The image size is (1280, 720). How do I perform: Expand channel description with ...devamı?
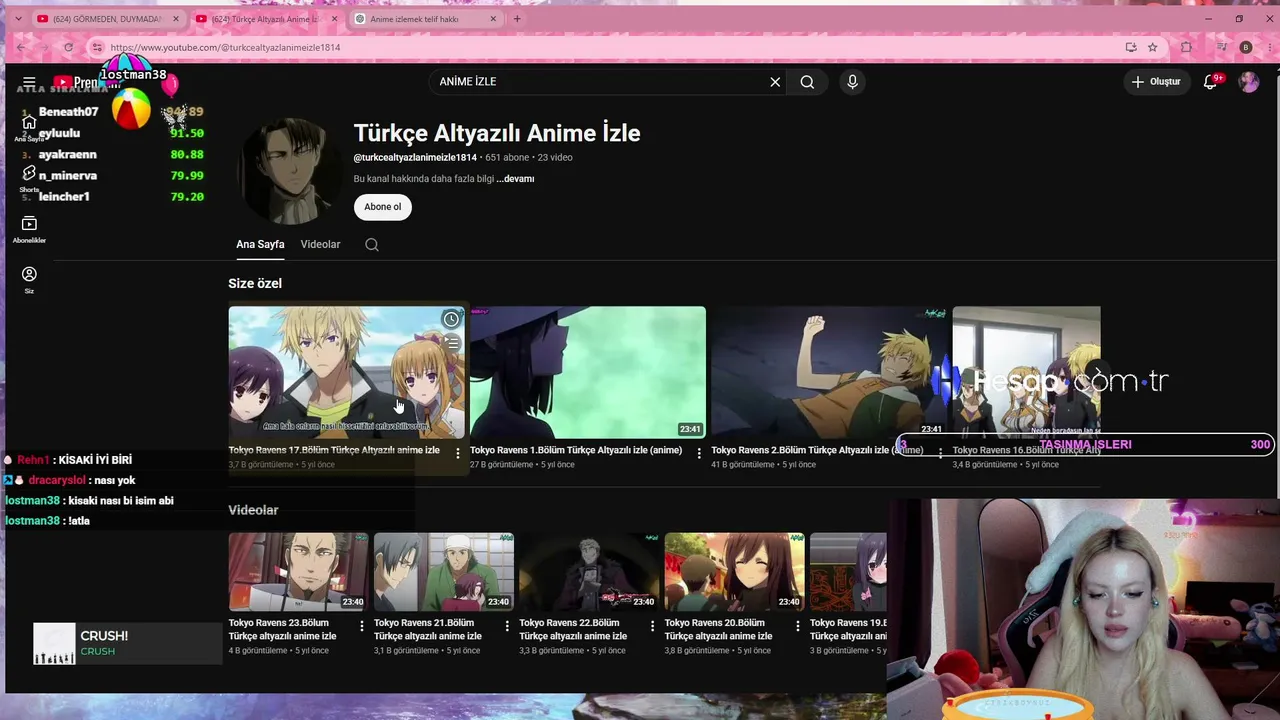(x=515, y=179)
